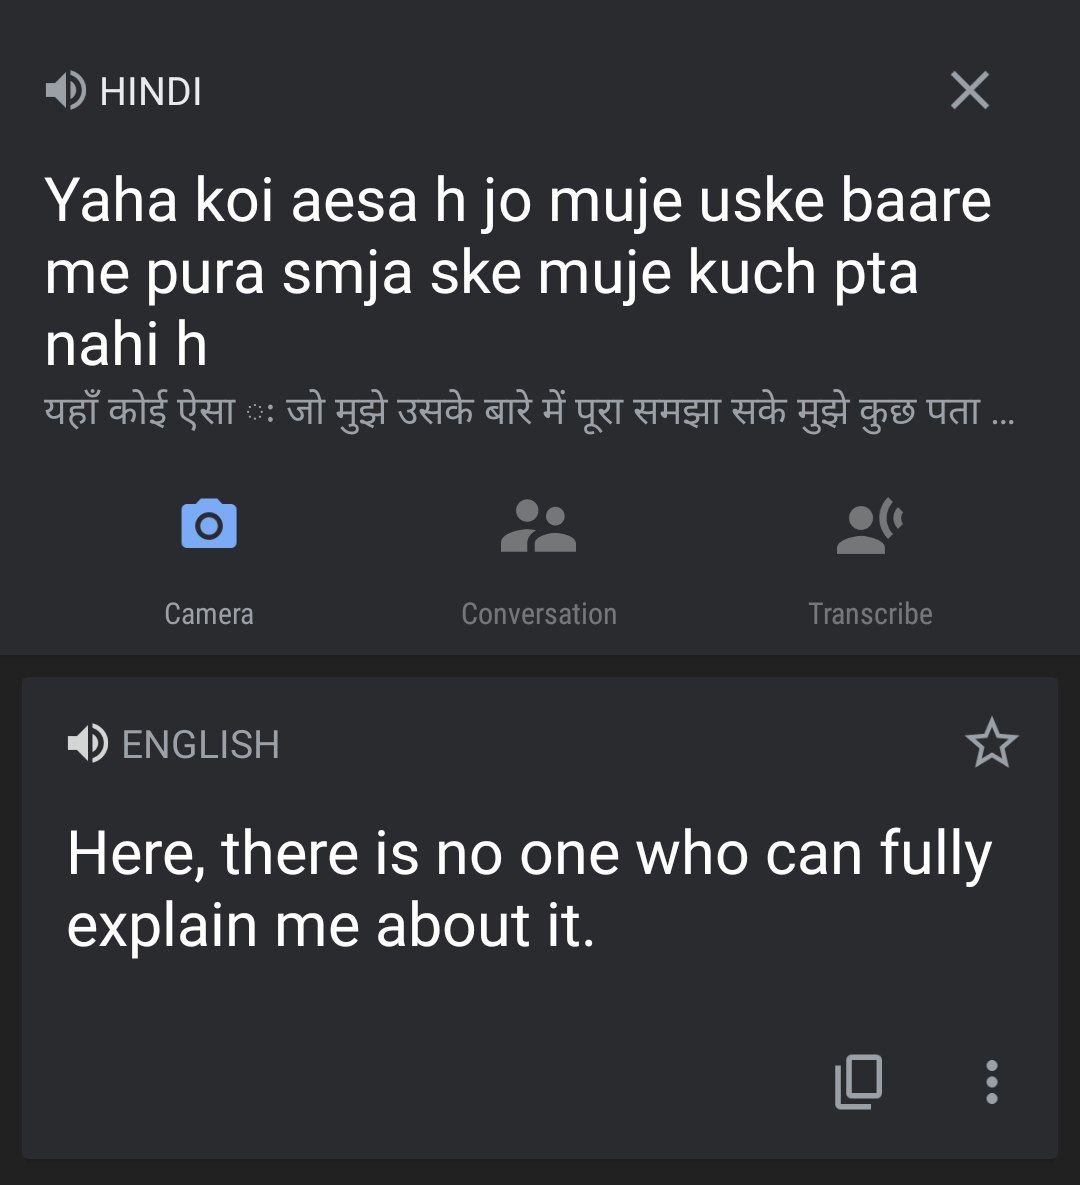Screen dimensions: 1080x1185
Task: Start Conversation mode via the people icon
Action: pos(538,526)
